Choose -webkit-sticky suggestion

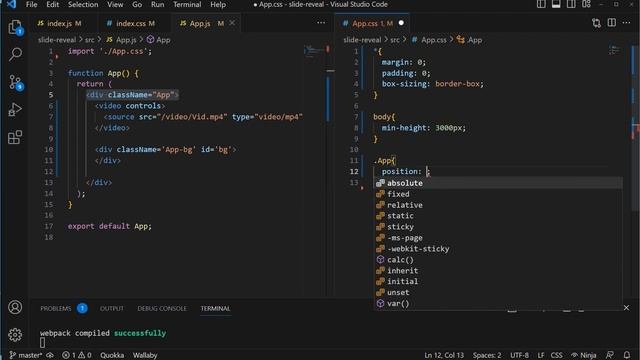pyautogui.click(x=498, y=249)
